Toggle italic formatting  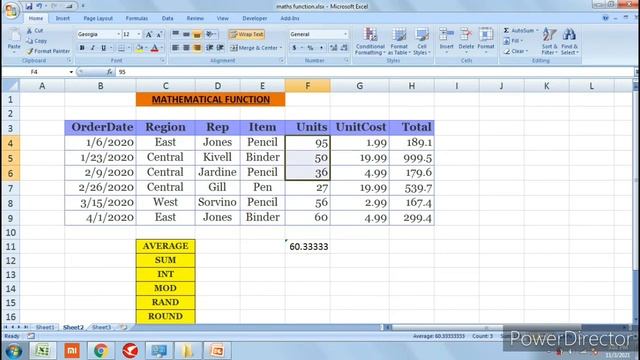(x=93, y=48)
